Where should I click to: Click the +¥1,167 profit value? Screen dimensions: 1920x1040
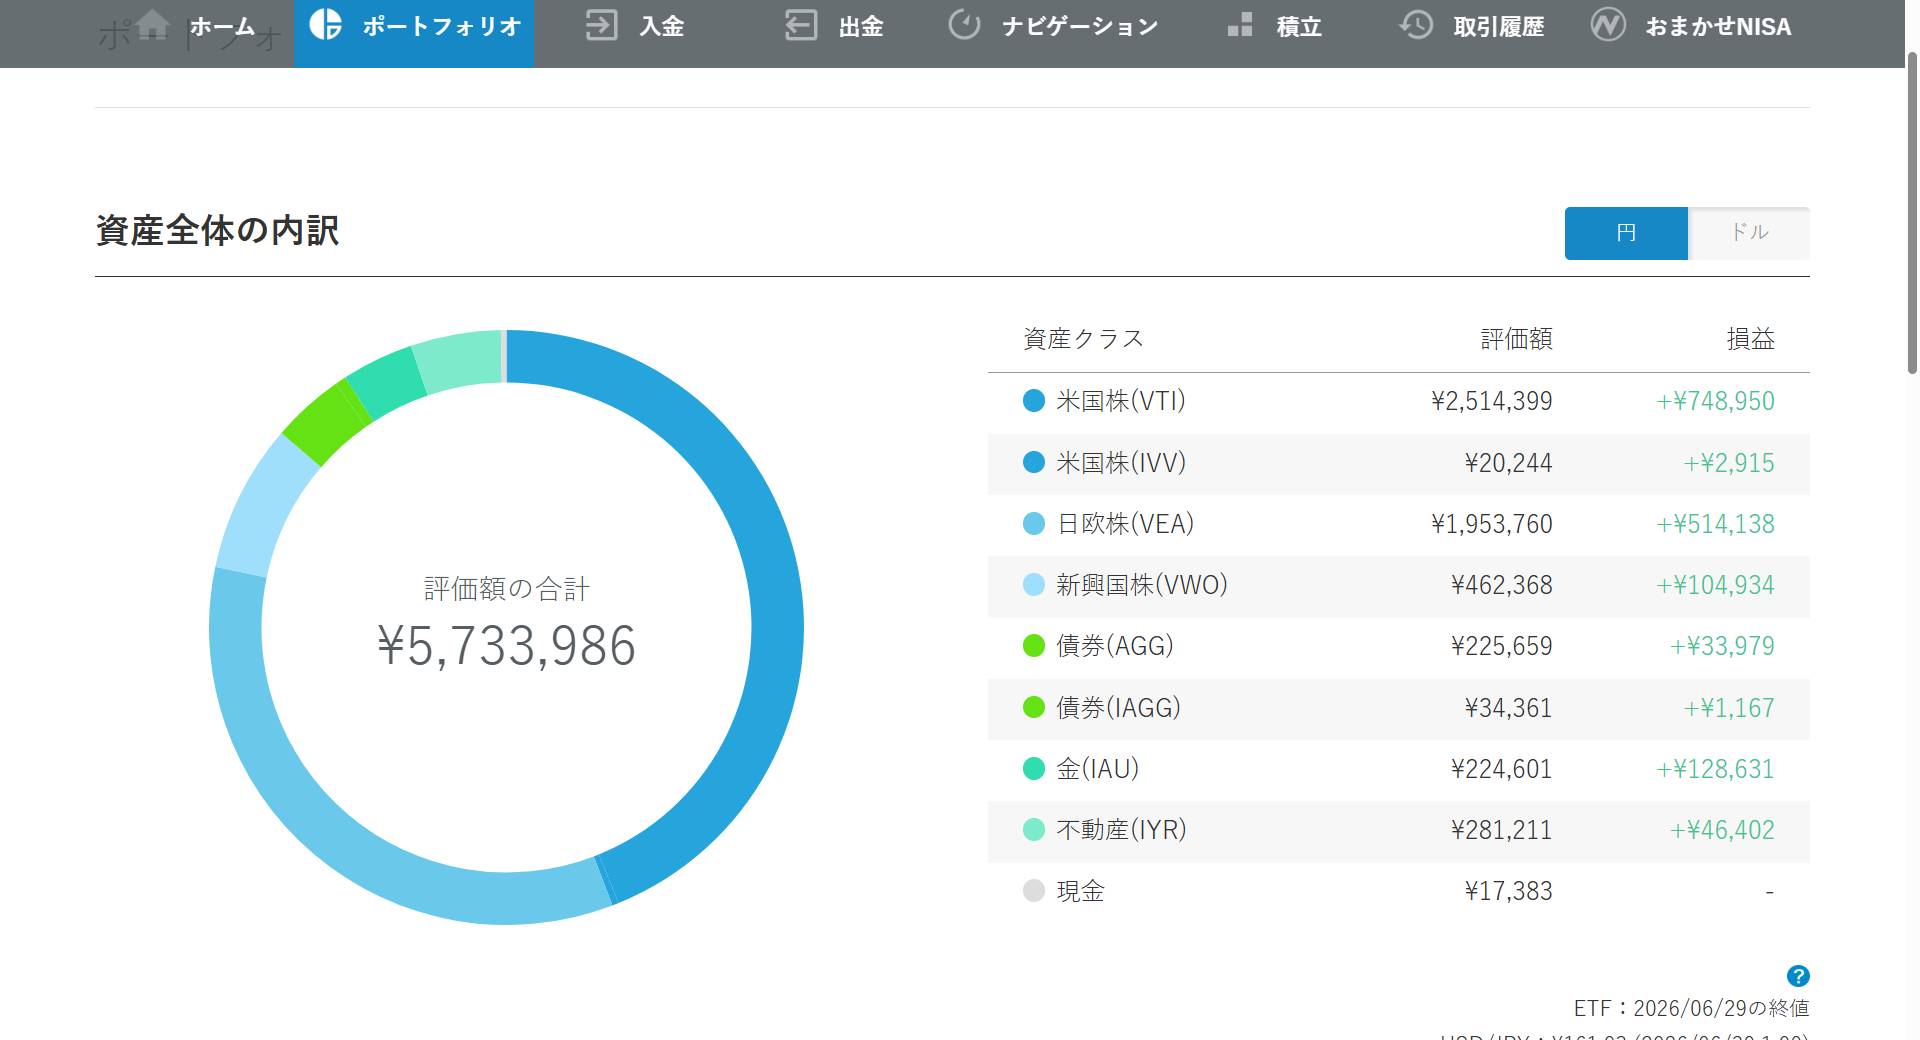coord(1728,708)
